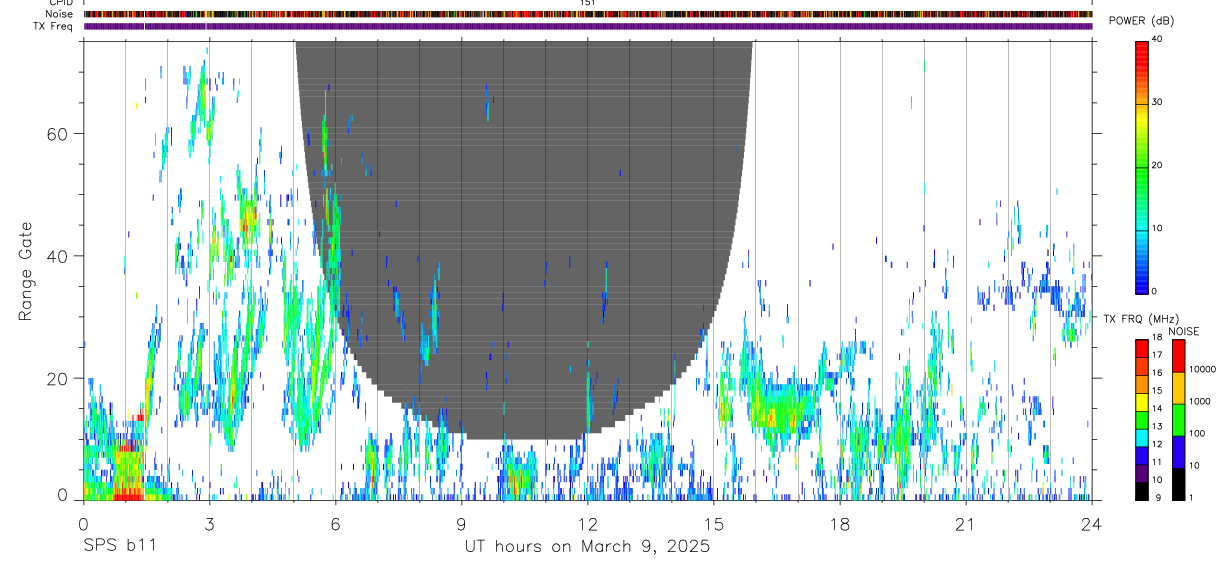Click the 'SPS b11' label
The width and height of the screenshot is (1228, 567).
point(118,547)
